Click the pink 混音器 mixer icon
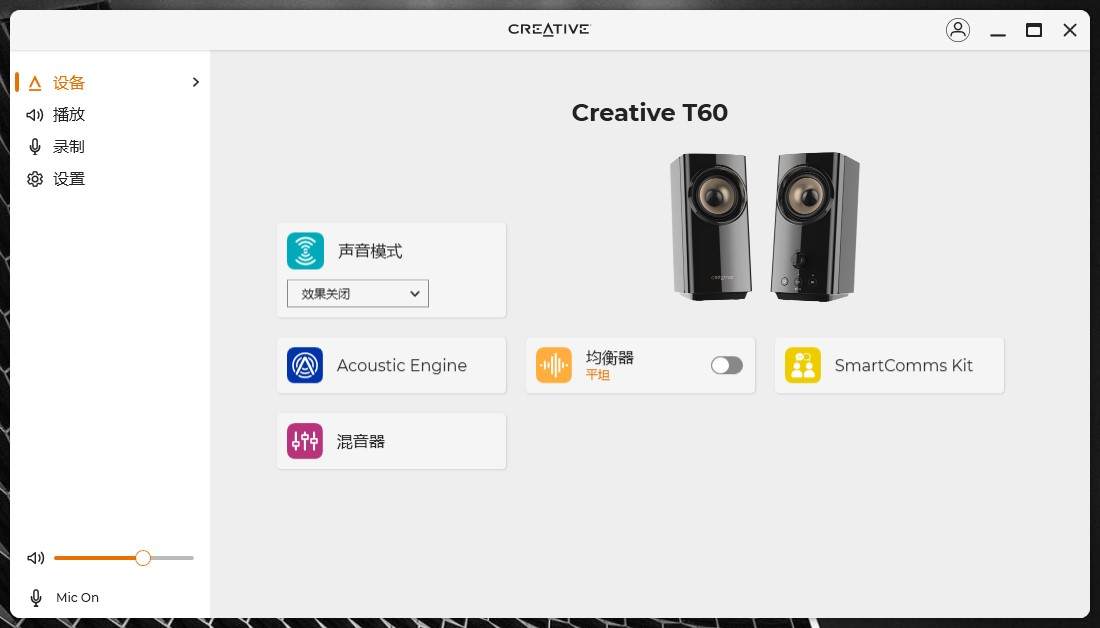The image size is (1100, 628). pos(305,441)
